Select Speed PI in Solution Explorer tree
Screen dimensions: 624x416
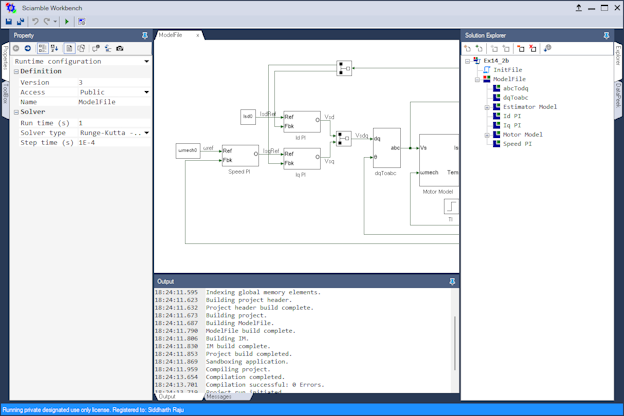pyautogui.click(x=517, y=144)
